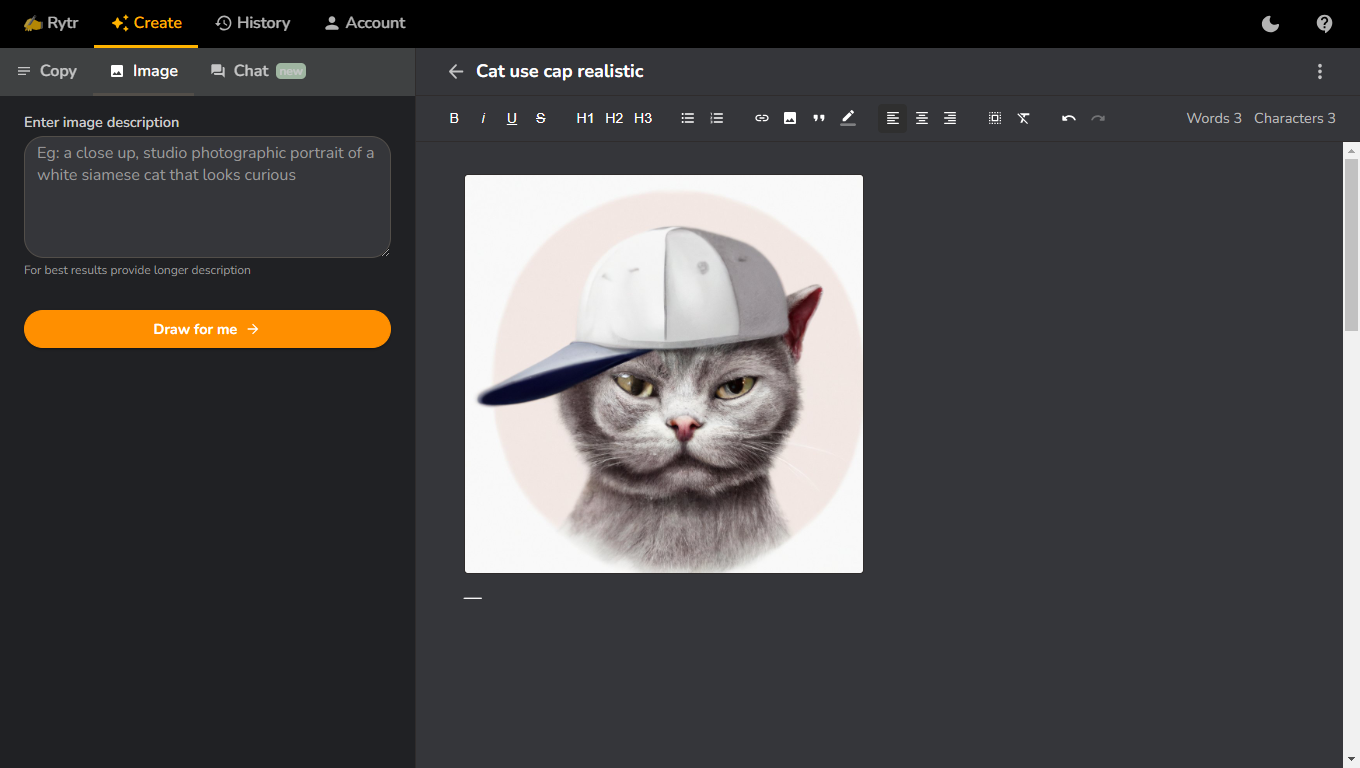Clear text formatting
This screenshot has width=1360, height=768.
tap(1024, 118)
